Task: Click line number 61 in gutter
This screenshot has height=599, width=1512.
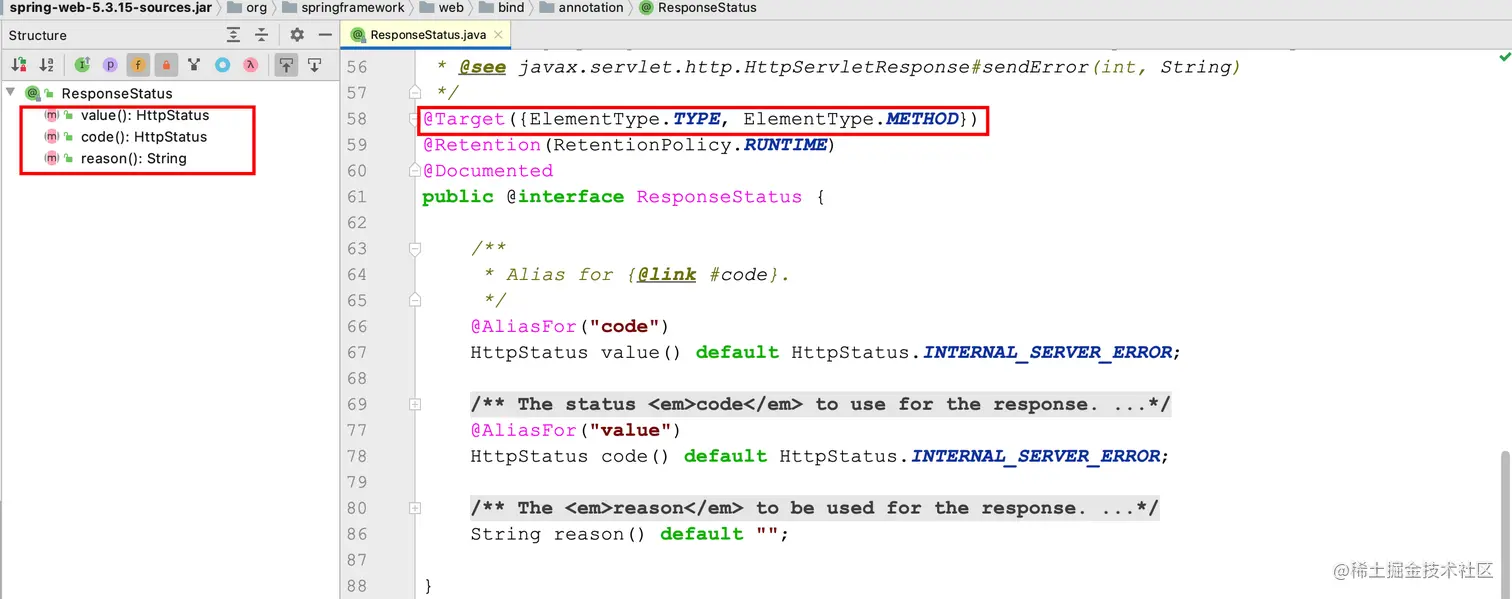Action: pos(357,197)
